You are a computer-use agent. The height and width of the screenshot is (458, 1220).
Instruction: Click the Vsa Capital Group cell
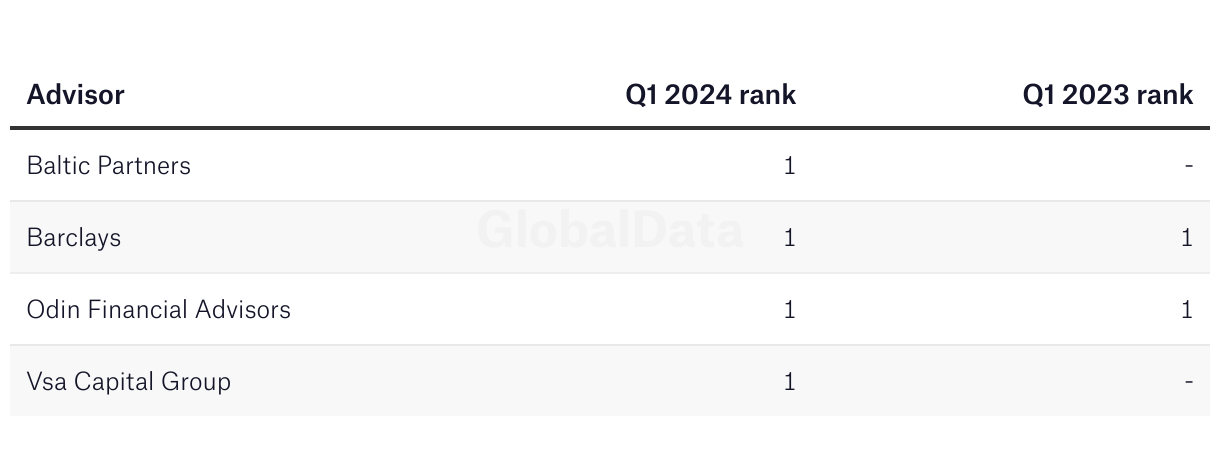point(129,381)
